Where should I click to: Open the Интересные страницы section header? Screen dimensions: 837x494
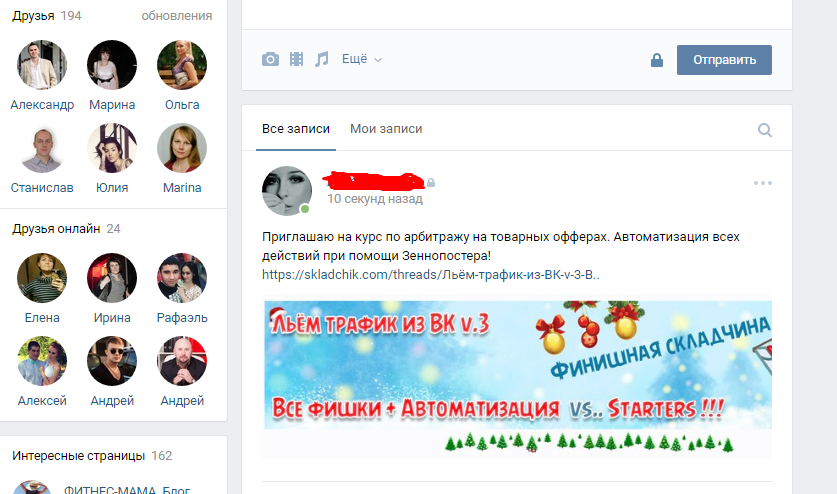(x=78, y=456)
